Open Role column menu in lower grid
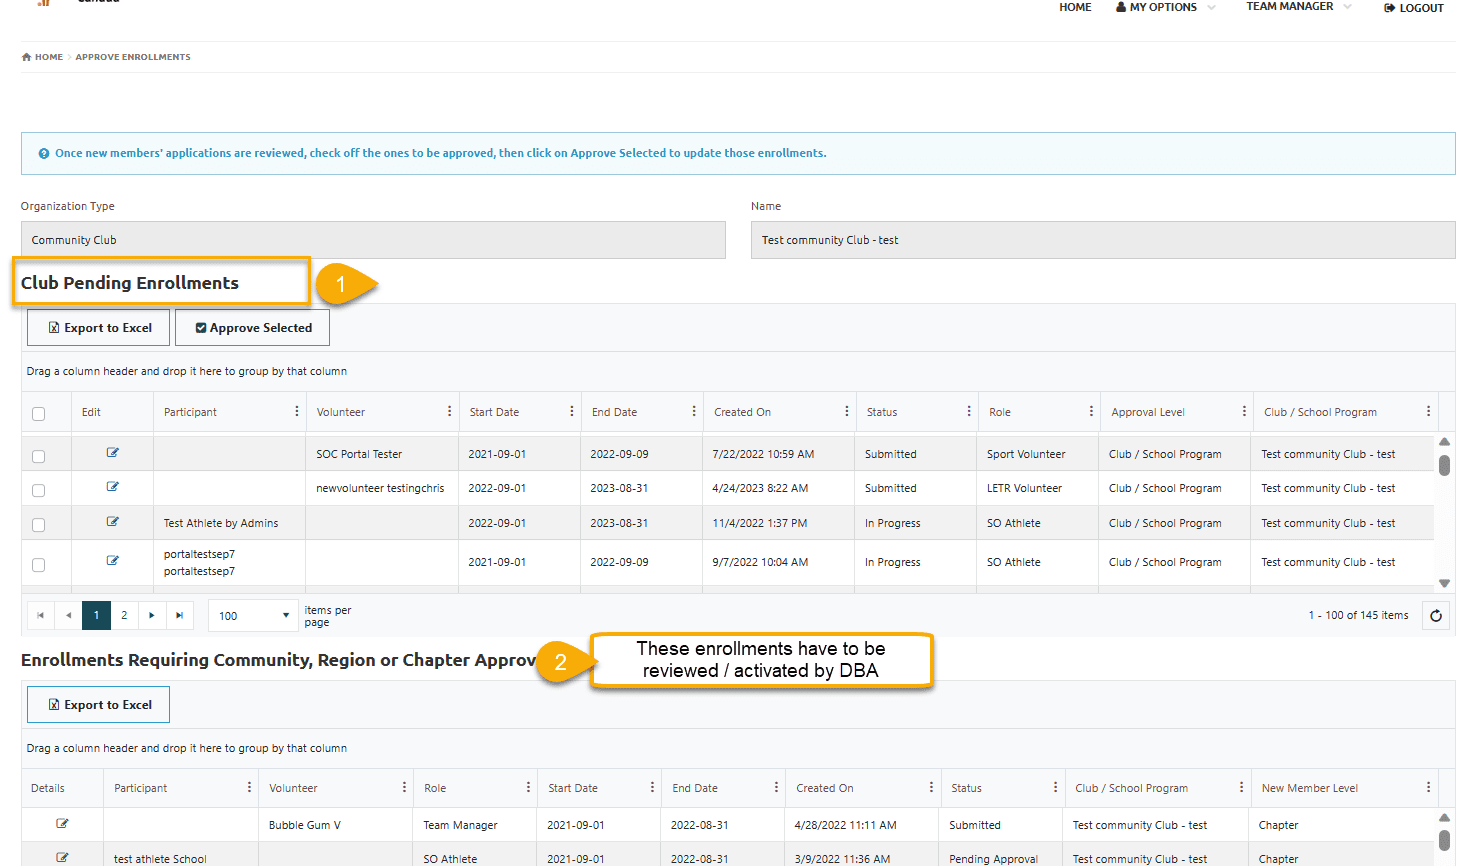Viewport: 1467px width, 866px height. click(x=528, y=788)
